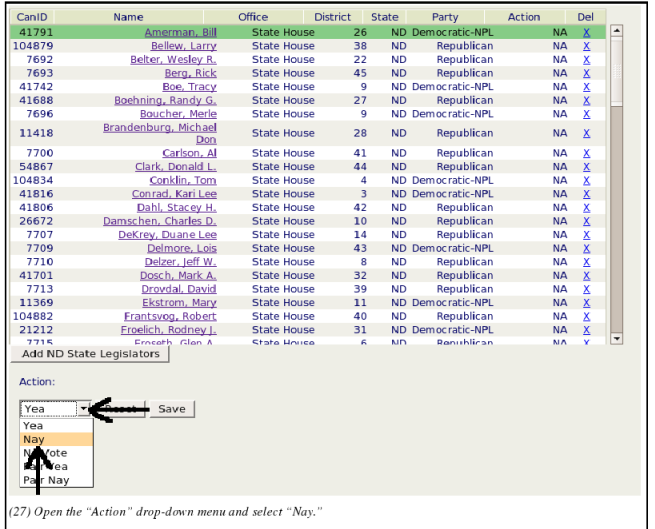The height and width of the screenshot is (529, 655).
Task: Click the Save button
Action: (x=172, y=409)
